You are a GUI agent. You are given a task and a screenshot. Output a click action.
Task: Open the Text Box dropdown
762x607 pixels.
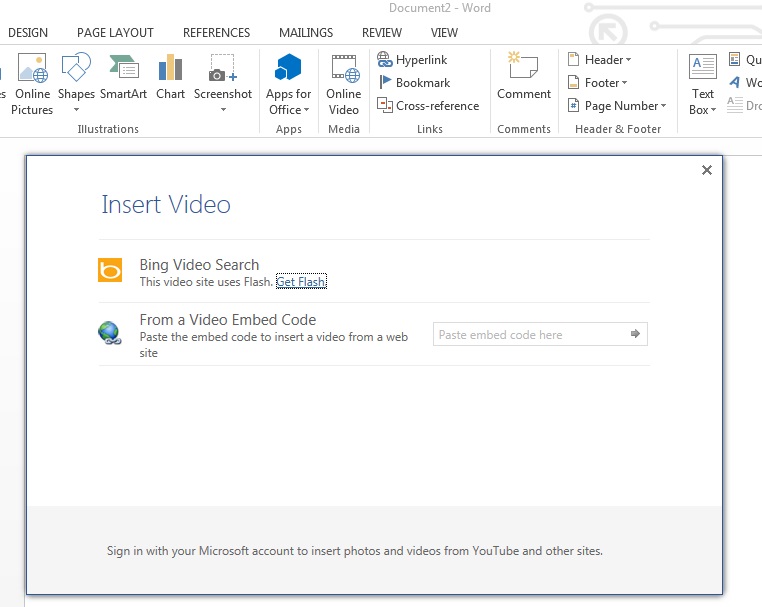[x=703, y=85]
